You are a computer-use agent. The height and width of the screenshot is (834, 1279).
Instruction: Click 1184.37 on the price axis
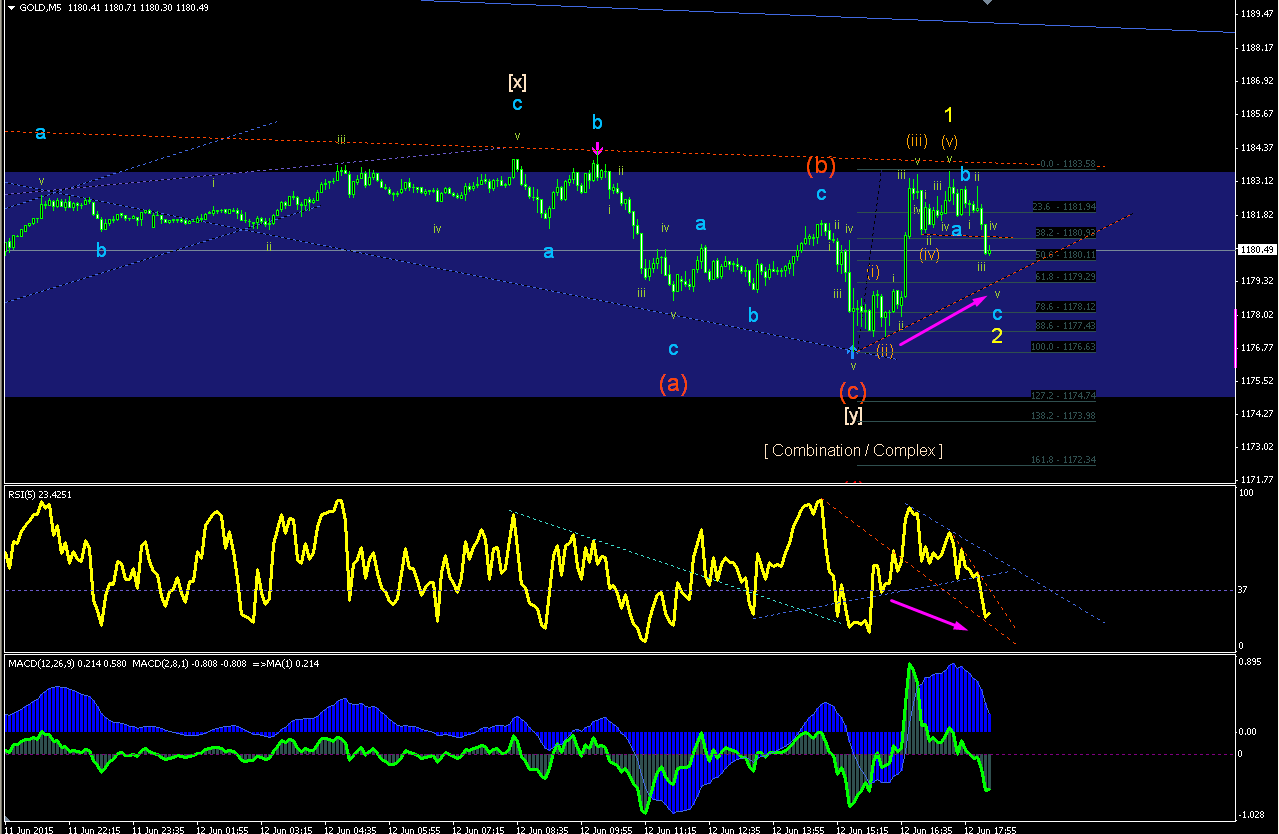[1256, 148]
